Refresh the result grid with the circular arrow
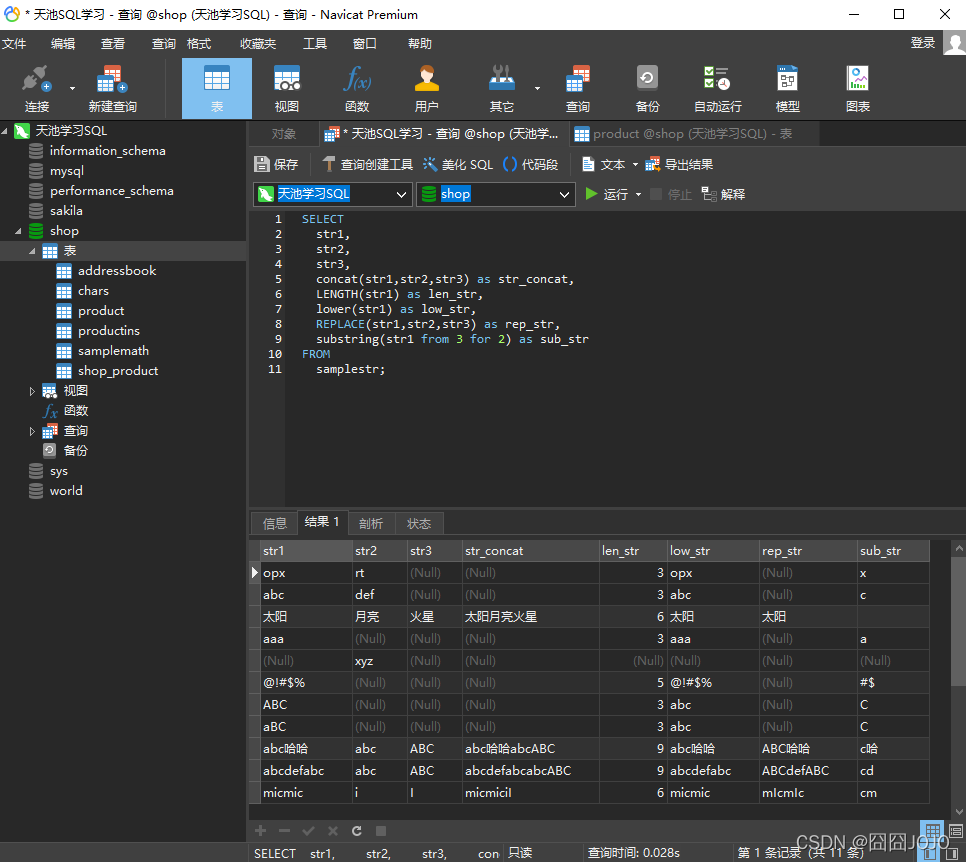 [x=357, y=831]
